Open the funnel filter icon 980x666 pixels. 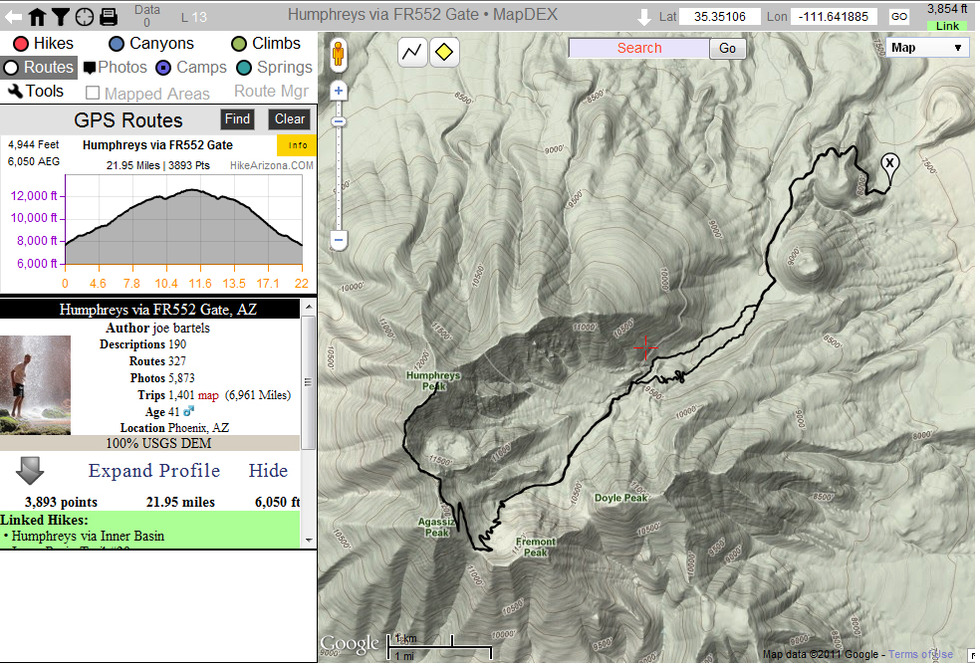[61, 17]
